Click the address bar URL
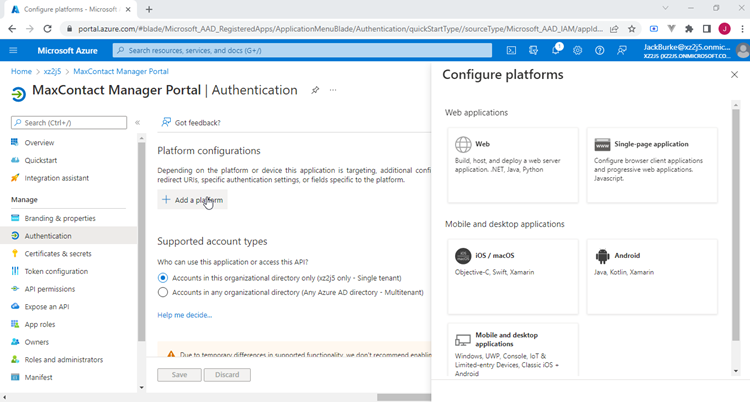The width and height of the screenshot is (750, 402). tap(340, 29)
